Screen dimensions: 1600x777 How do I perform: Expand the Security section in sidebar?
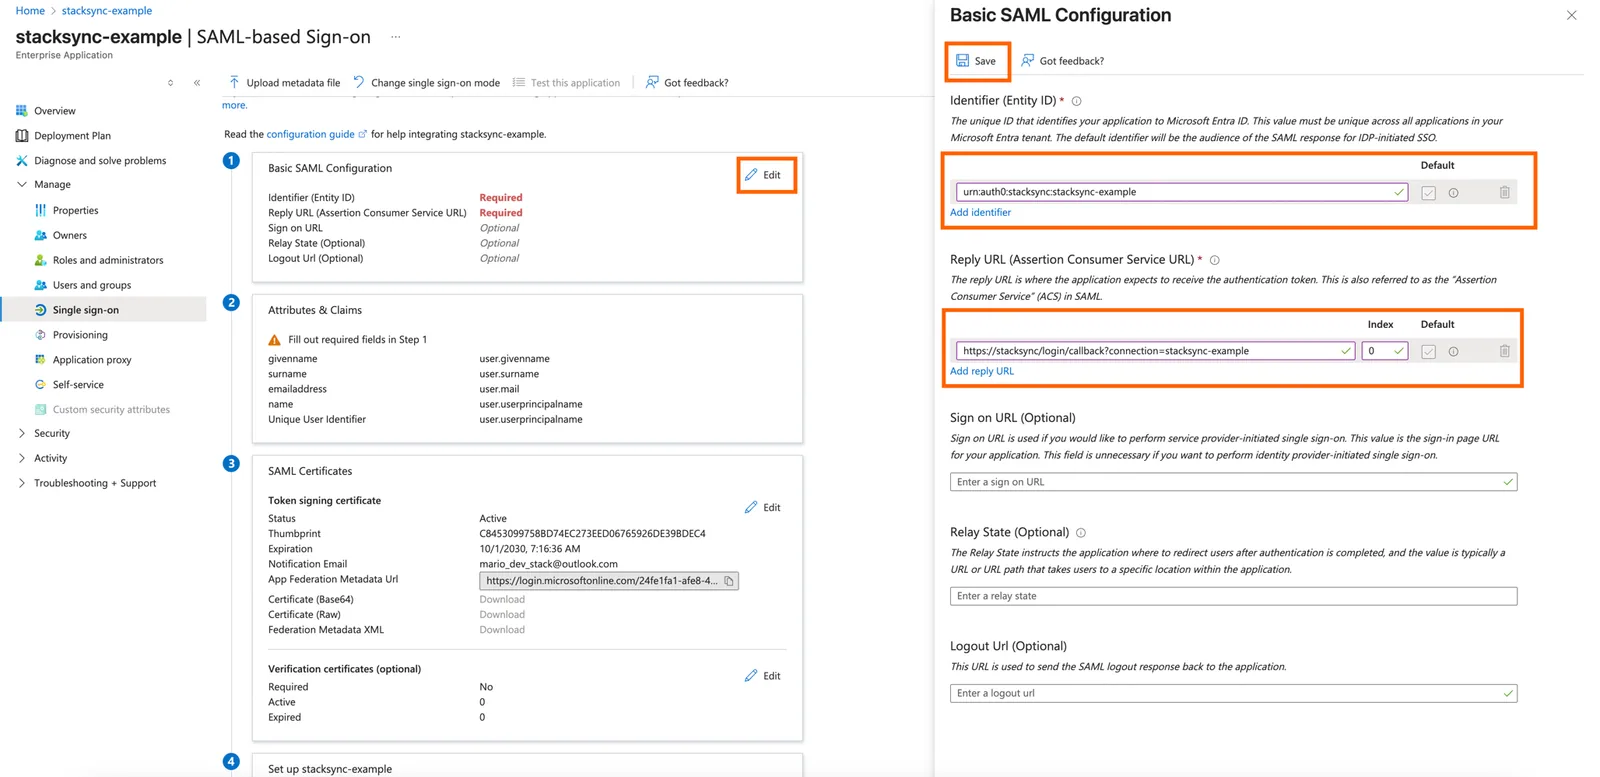click(x=22, y=434)
